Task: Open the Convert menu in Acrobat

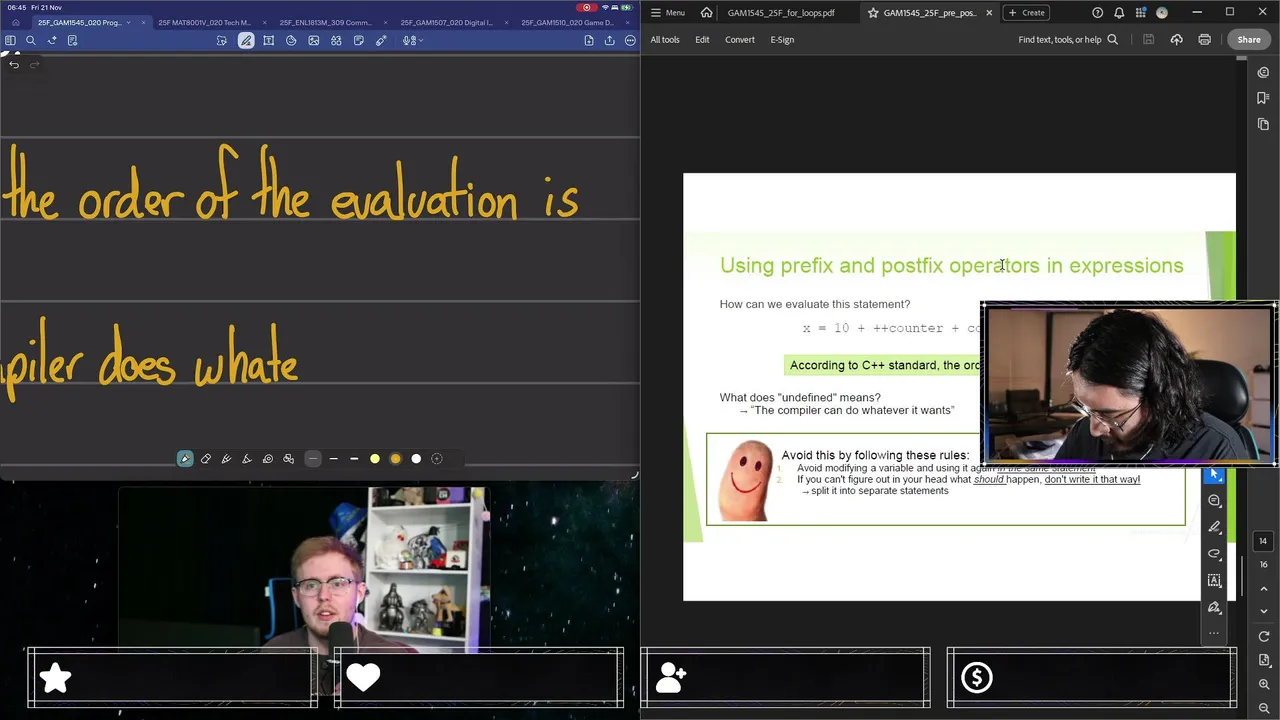Action: pyautogui.click(x=740, y=40)
